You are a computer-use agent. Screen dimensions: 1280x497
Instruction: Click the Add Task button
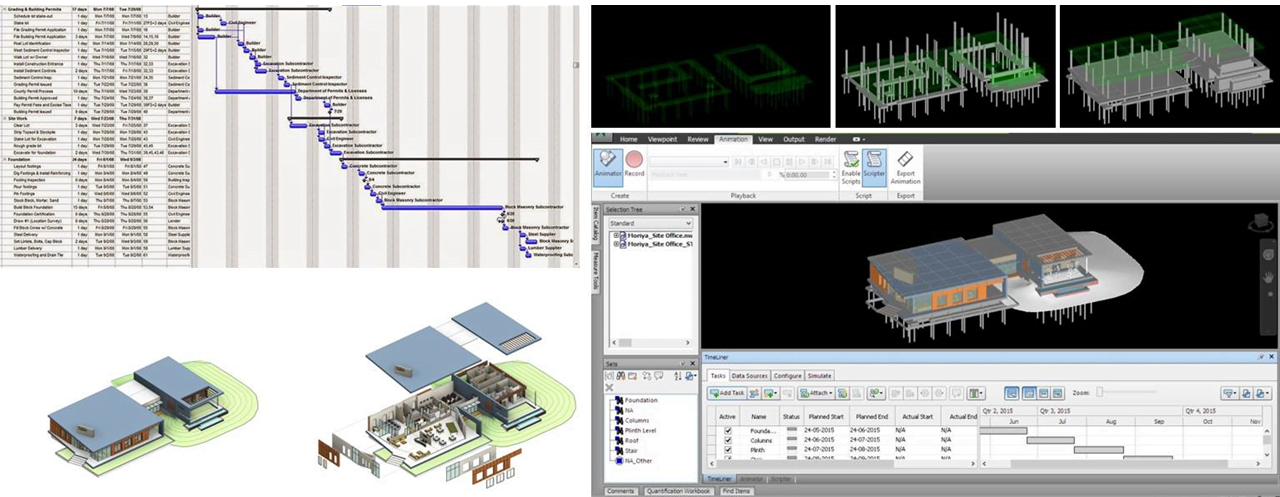tap(727, 394)
